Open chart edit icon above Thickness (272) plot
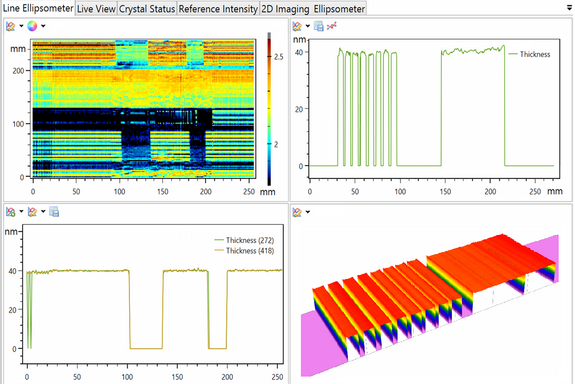Image resolution: width=575 pixels, height=384 pixels. tap(32, 212)
